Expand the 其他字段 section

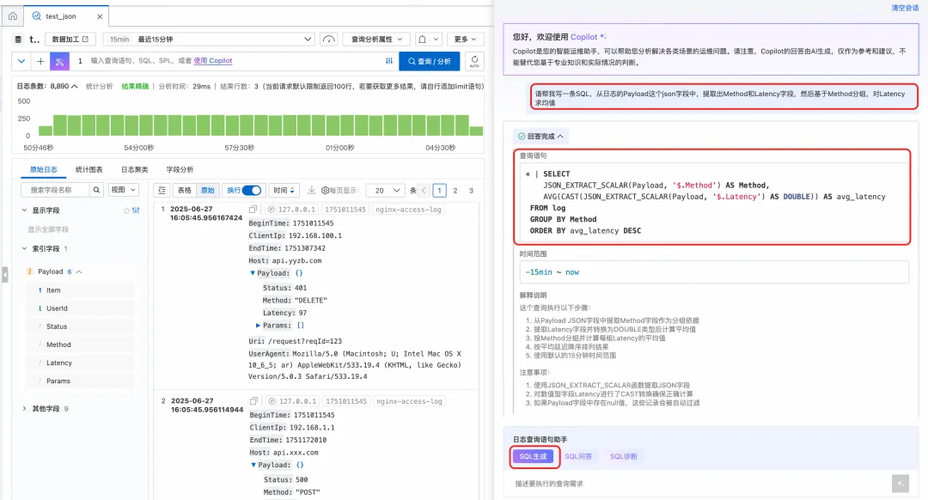[x=24, y=409]
